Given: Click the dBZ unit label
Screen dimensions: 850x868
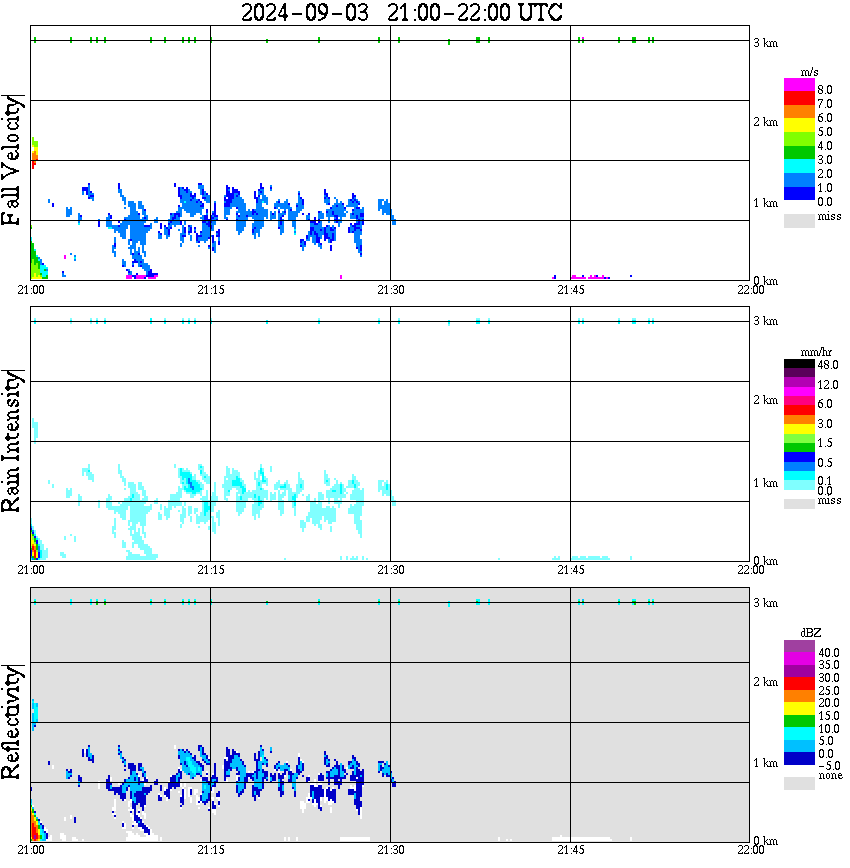Looking at the screenshot, I should [811, 633].
